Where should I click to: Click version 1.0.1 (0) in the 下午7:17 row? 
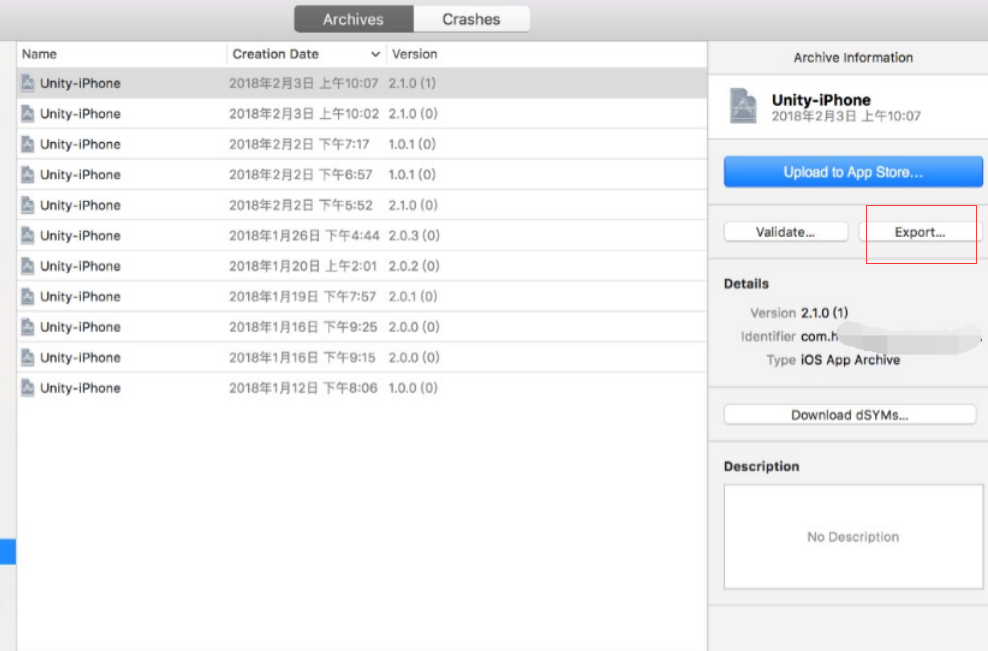(412, 144)
